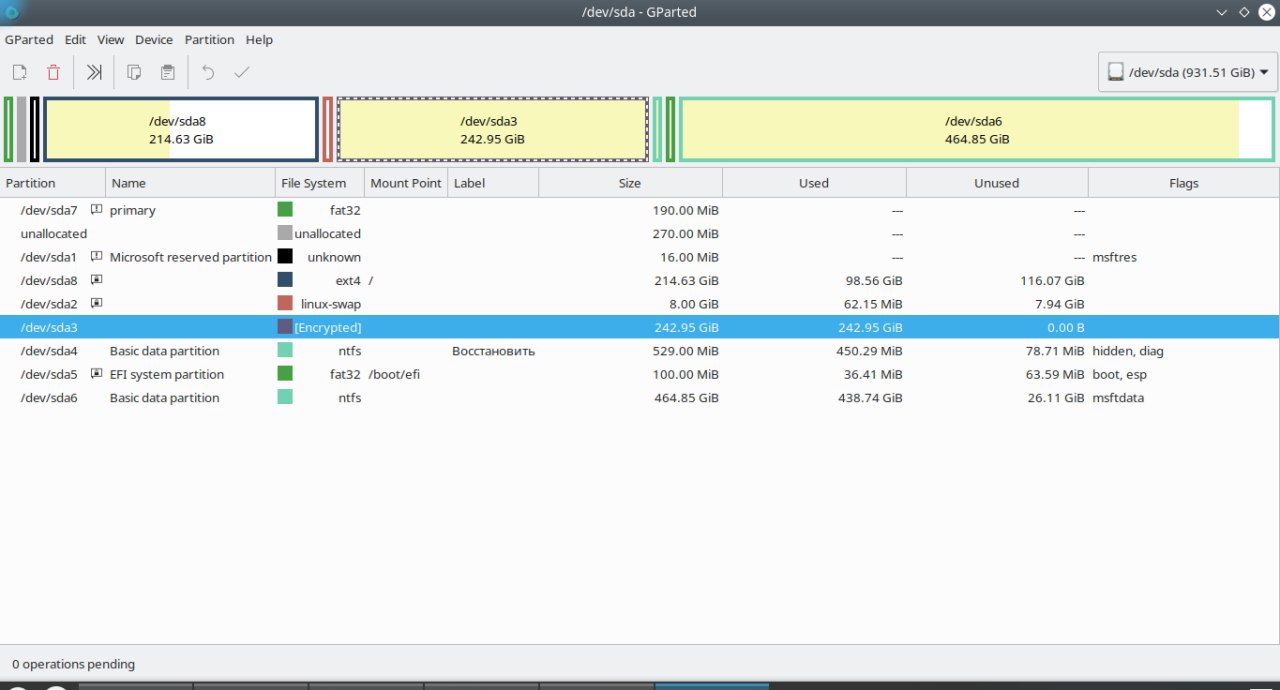Click the gray unallocated file system swatch
Image resolution: width=1280 pixels, height=690 pixels.
point(285,233)
